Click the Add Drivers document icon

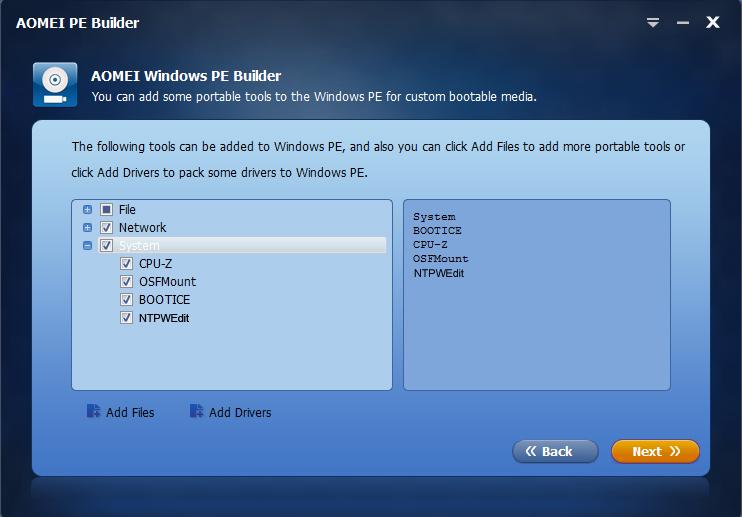(x=196, y=411)
